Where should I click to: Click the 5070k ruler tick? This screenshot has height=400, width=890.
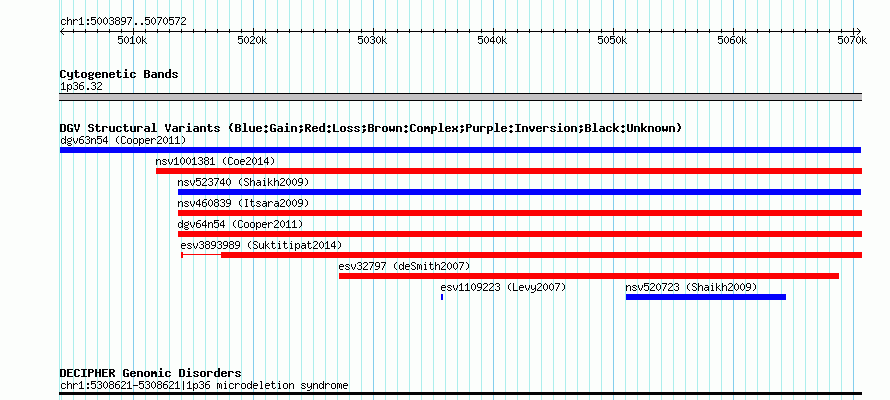click(x=851, y=40)
